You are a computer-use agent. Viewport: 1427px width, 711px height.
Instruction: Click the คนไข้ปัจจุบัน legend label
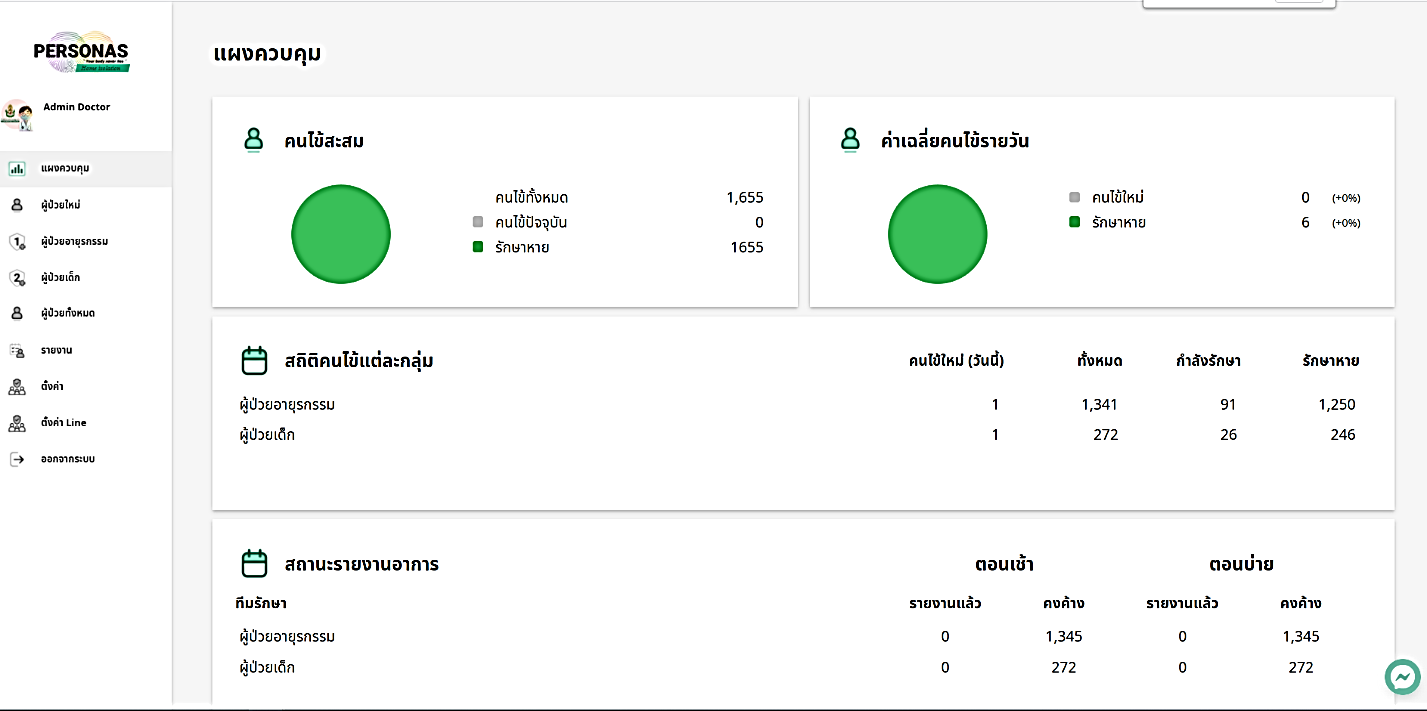531,222
